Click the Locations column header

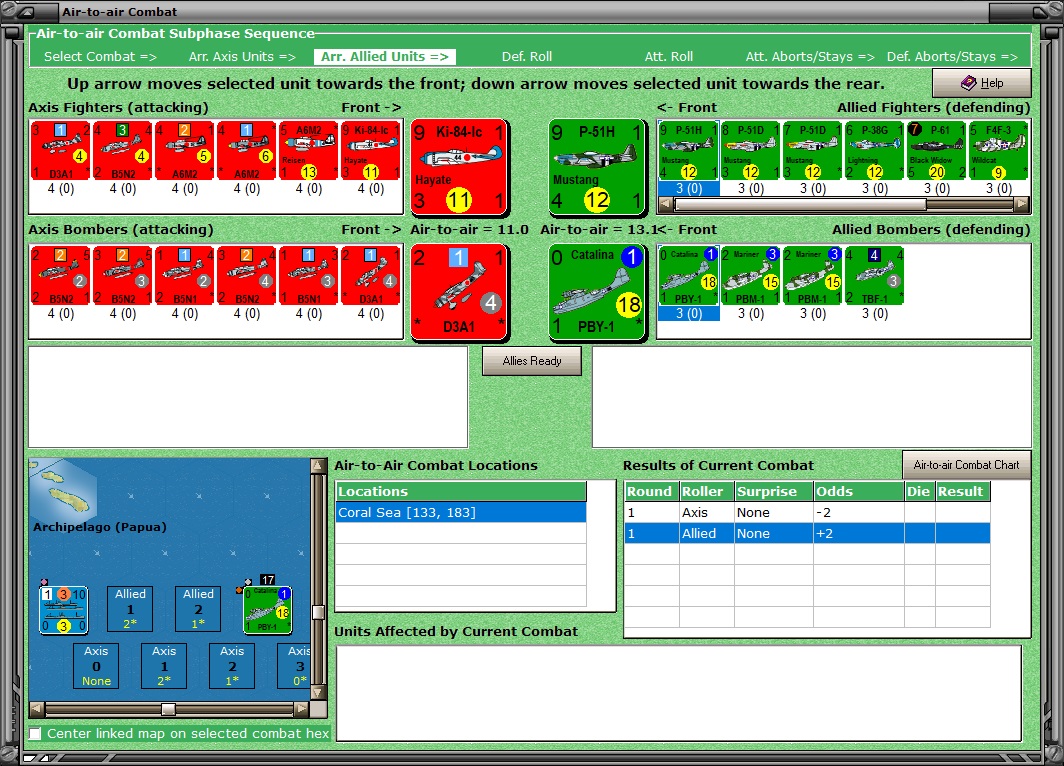point(461,491)
